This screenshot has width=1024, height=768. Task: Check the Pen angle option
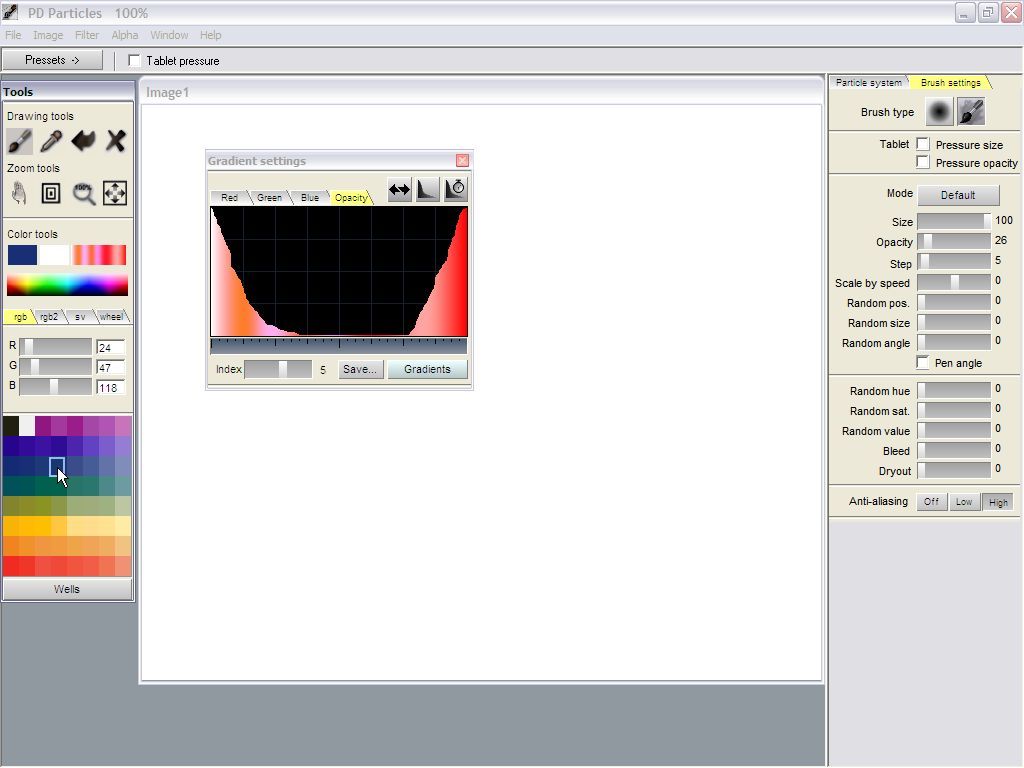(923, 363)
